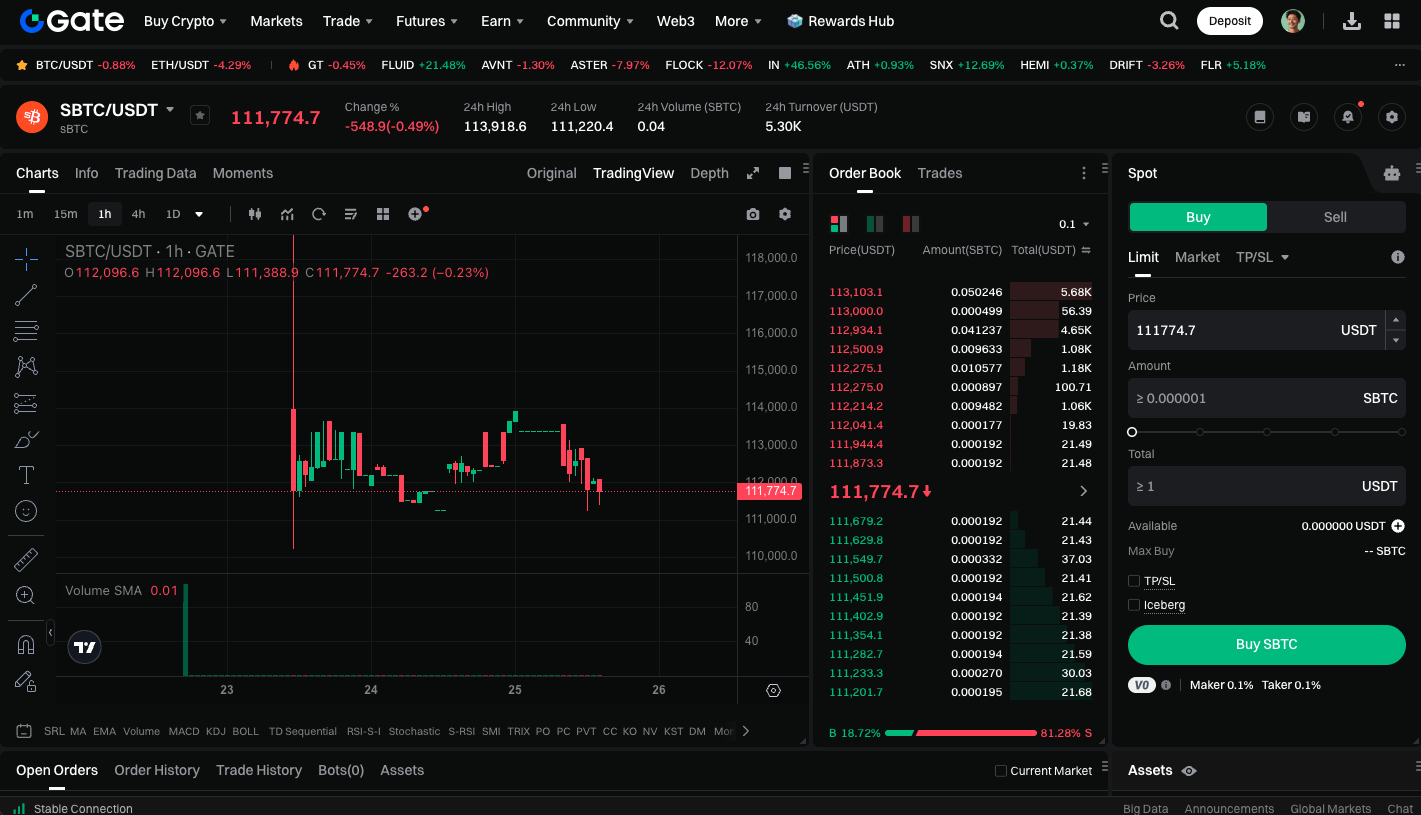1421x815 pixels.
Task: Toggle magnet mode tool
Action: coord(27,645)
